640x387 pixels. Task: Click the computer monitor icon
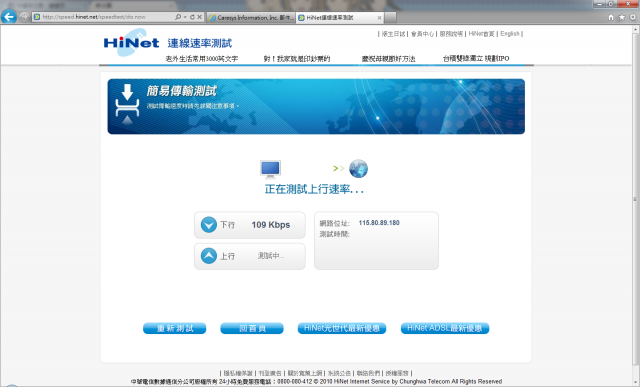[x=271, y=169]
